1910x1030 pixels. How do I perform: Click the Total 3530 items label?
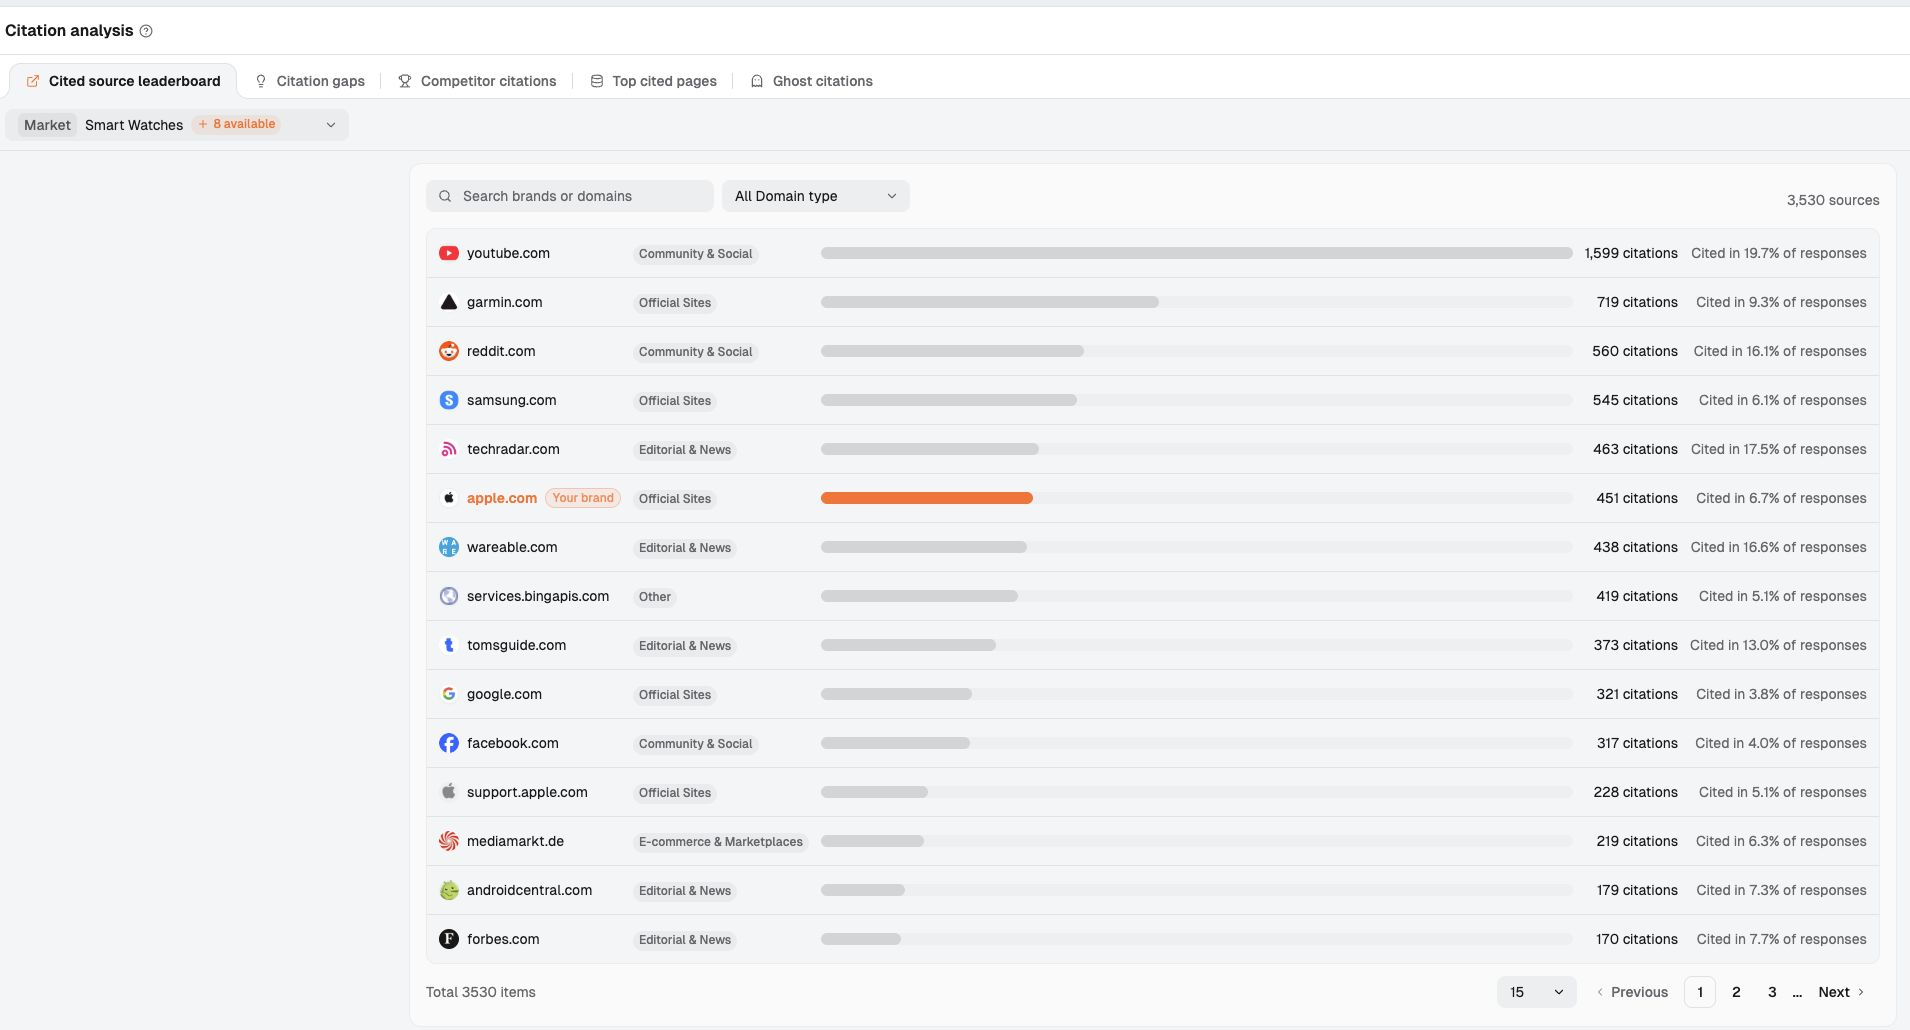coord(481,993)
